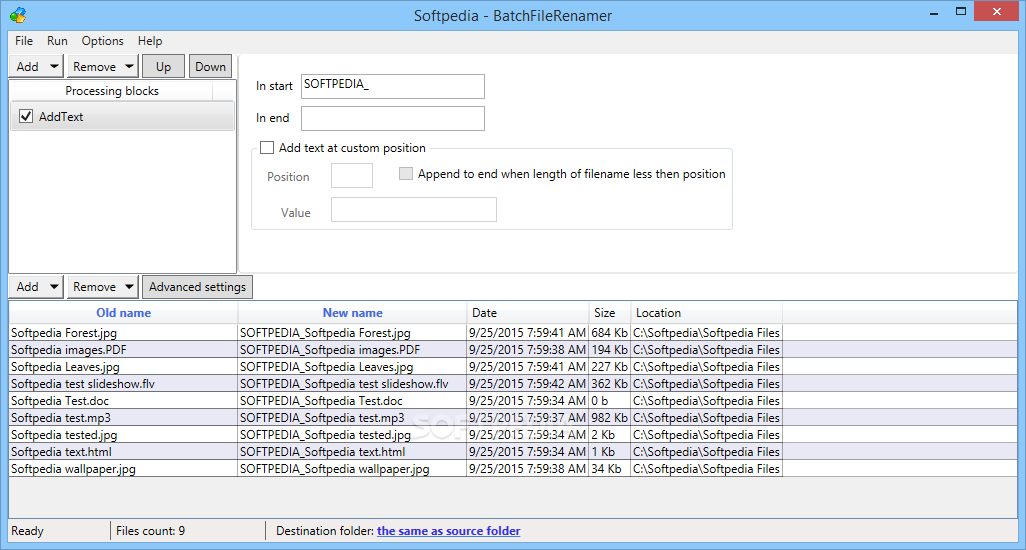Click the Processing blocks column header
Screen dimensions: 1026x550
click(111, 91)
